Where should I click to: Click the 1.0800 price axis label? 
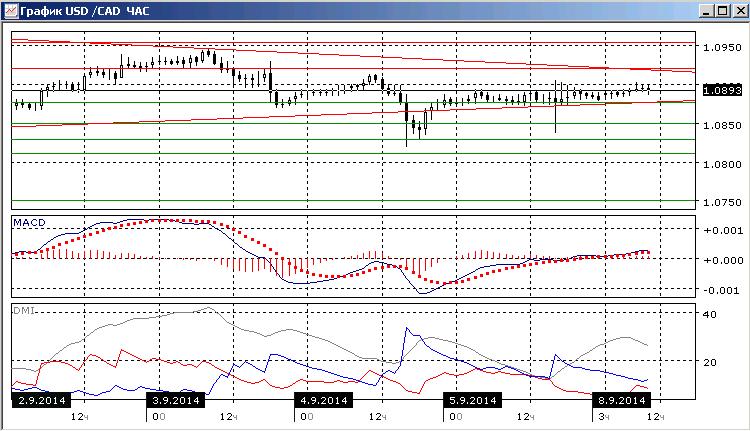(722, 164)
